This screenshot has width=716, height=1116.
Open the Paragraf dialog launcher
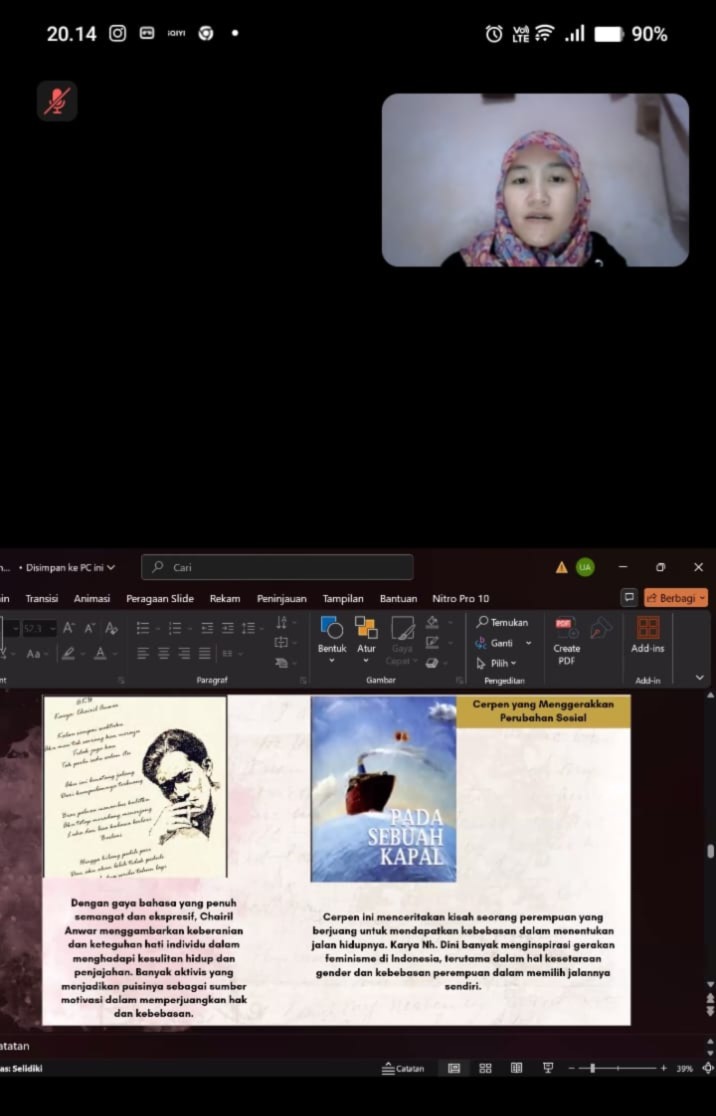pyautogui.click(x=302, y=680)
